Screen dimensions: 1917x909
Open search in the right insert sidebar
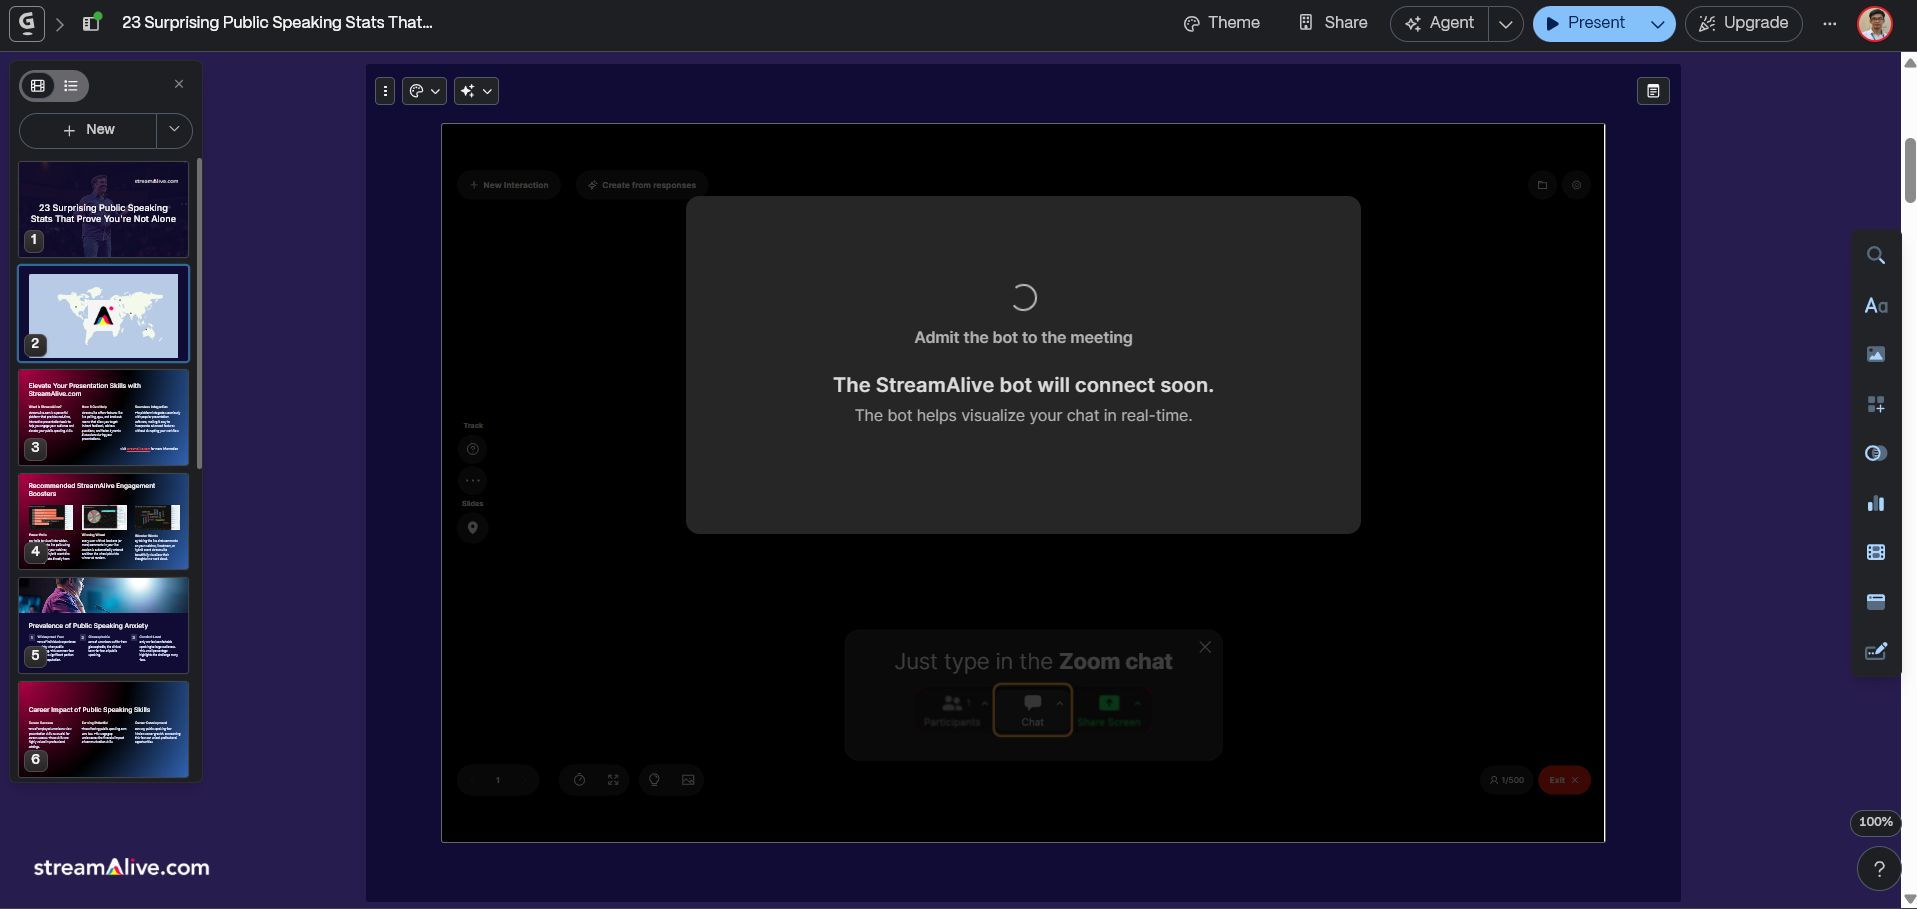pyautogui.click(x=1876, y=256)
